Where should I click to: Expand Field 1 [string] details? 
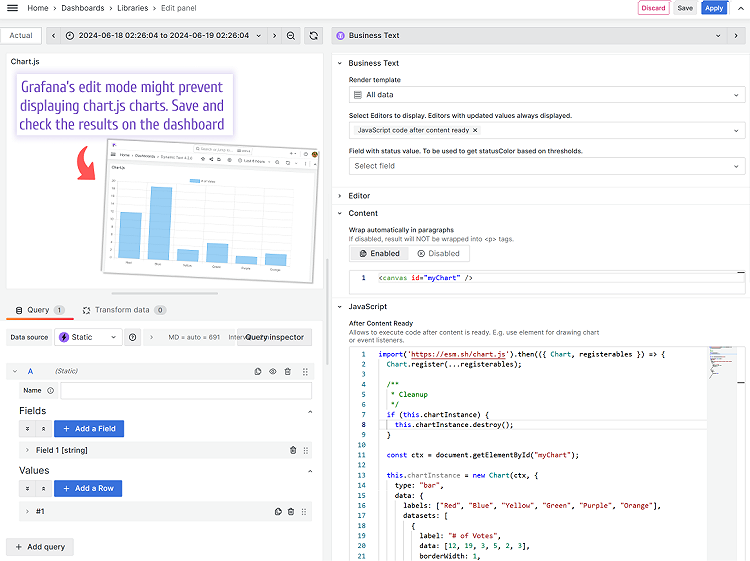pyautogui.click(x=27, y=450)
